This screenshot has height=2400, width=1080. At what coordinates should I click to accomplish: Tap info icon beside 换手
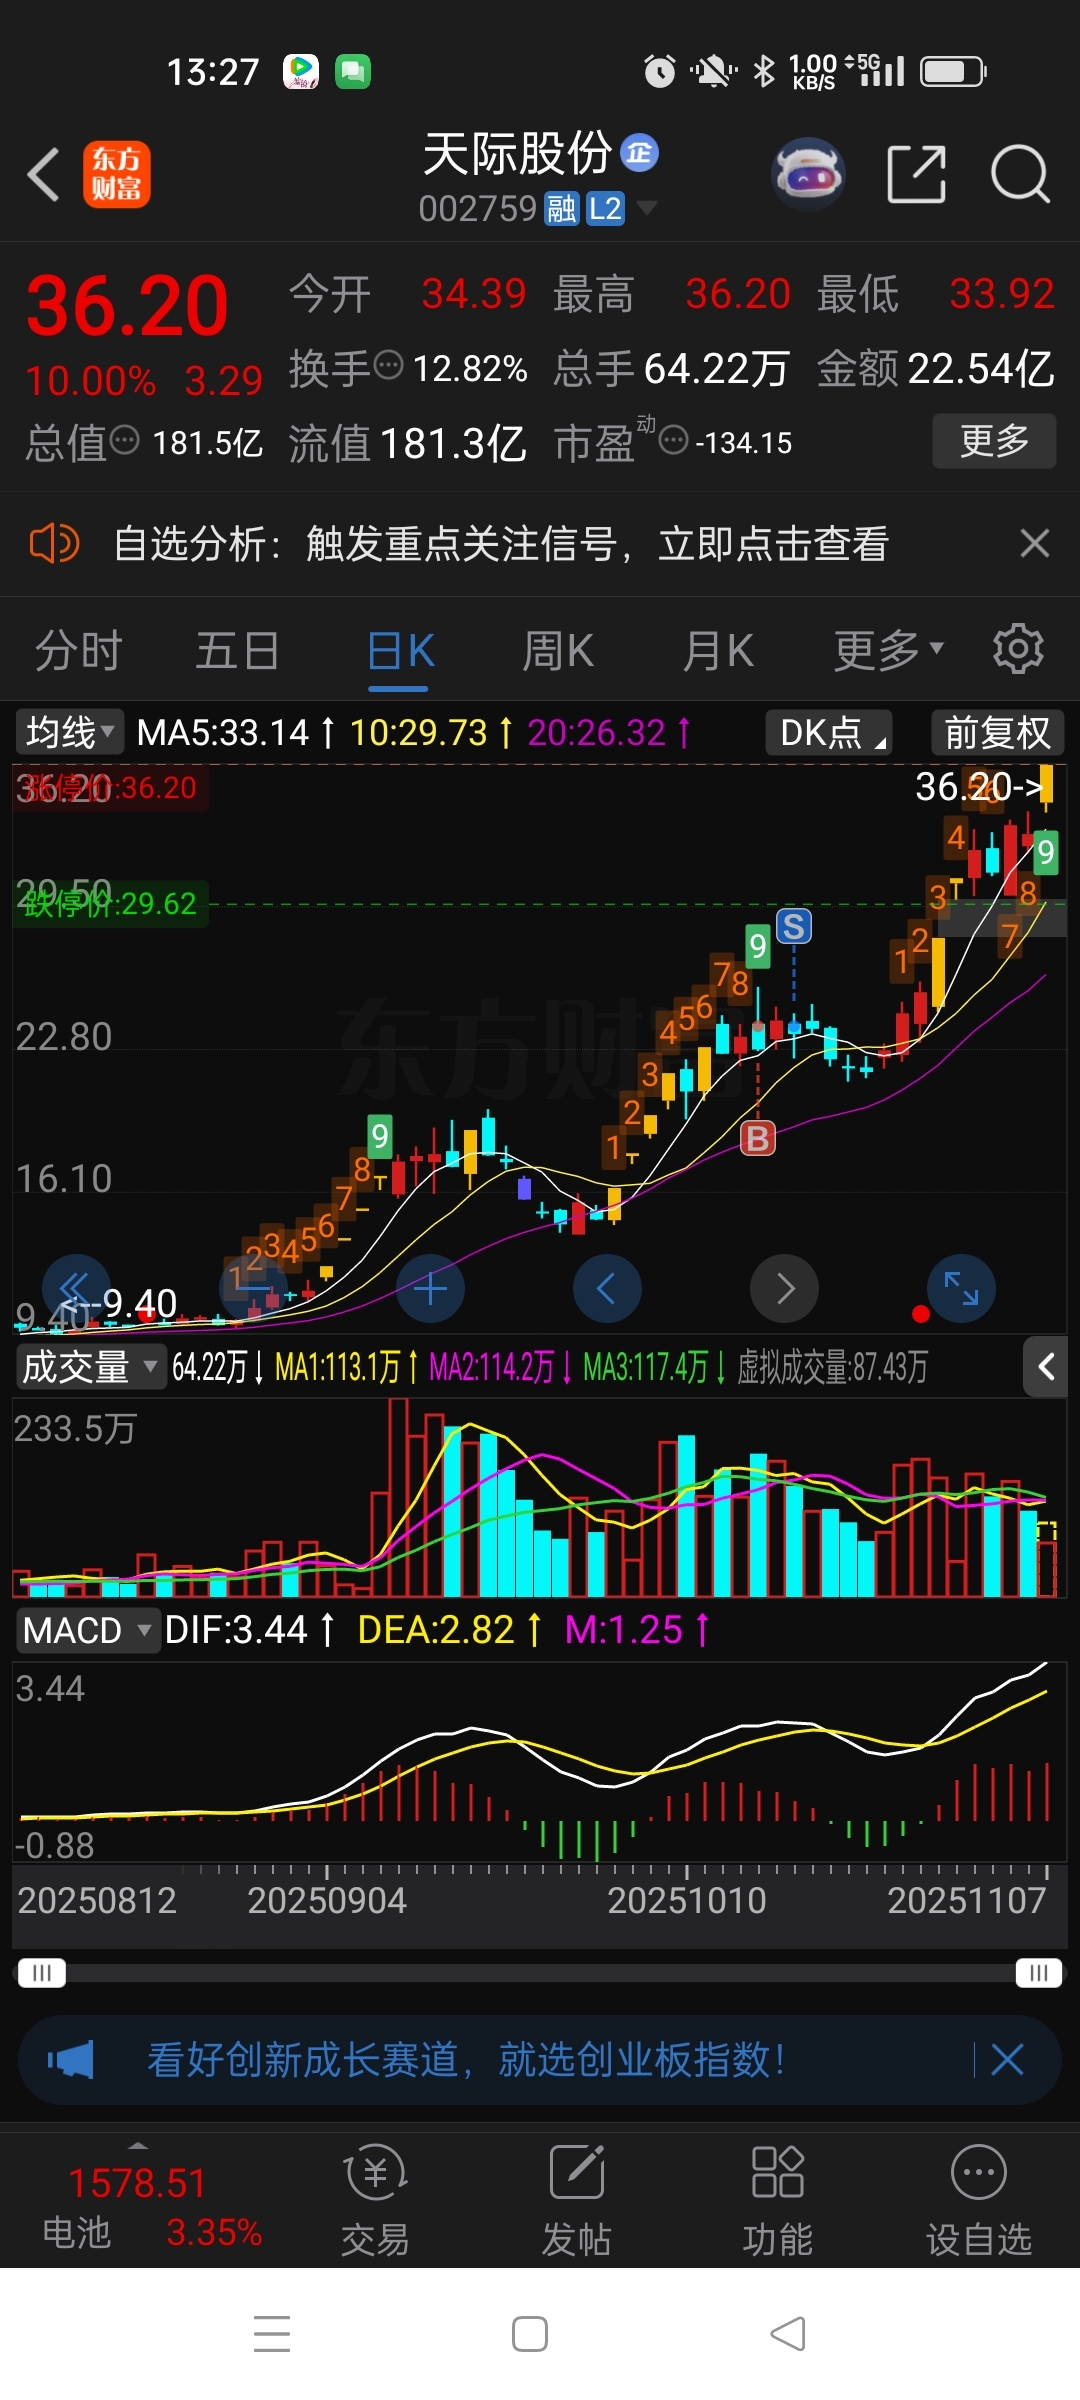(388, 365)
